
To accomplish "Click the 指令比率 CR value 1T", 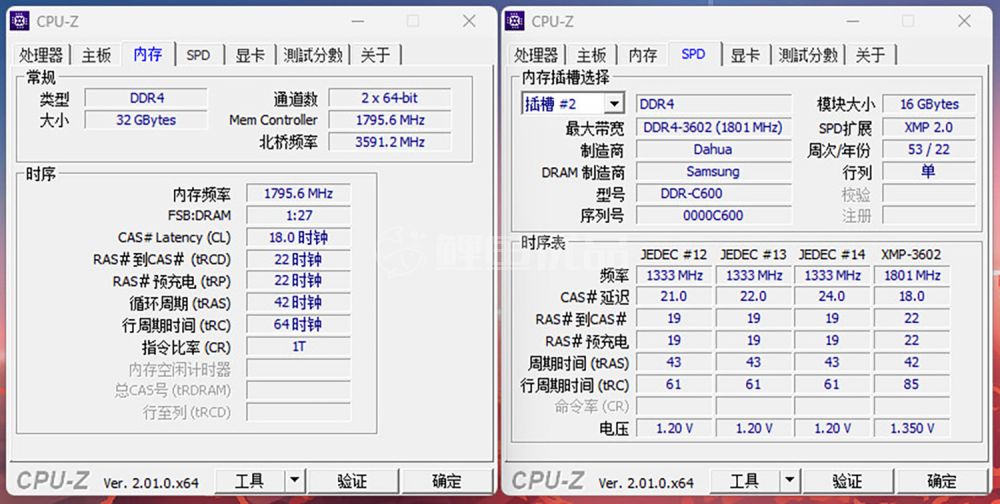I will pyautogui.click(x=298, y=346).
